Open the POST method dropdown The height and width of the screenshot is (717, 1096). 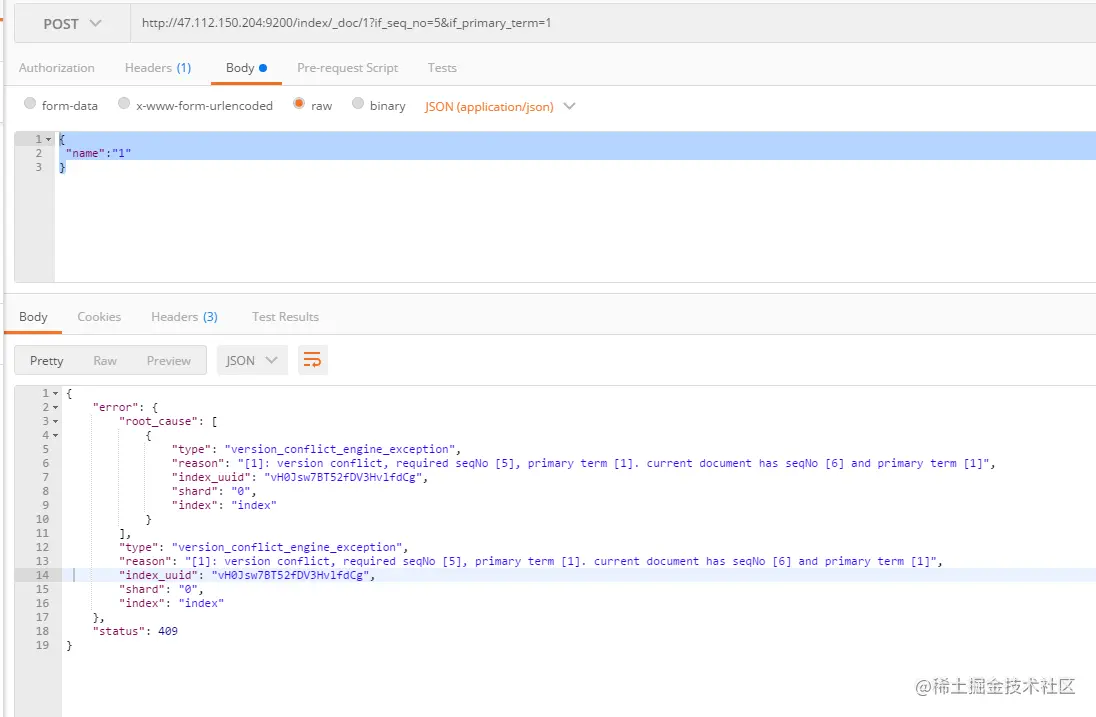coord(73,24)
